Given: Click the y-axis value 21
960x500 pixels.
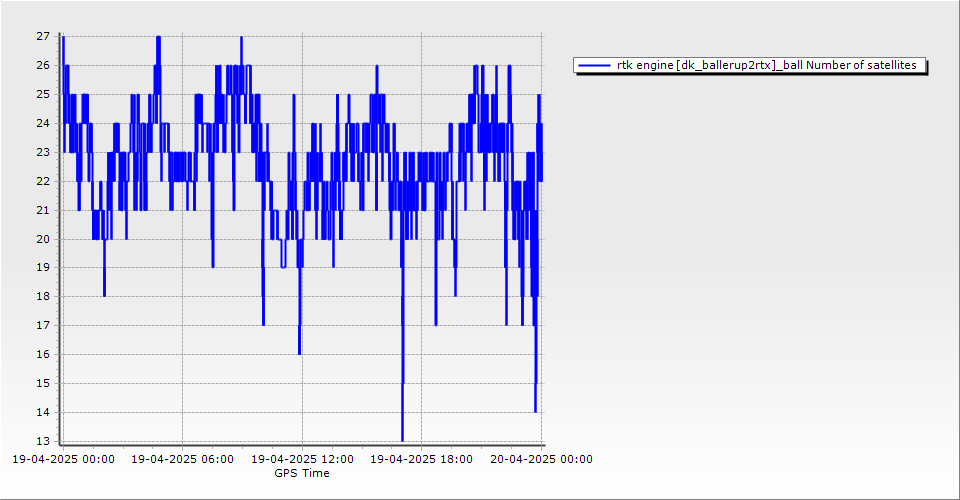Looking at the screenshot, I should [43, 211].
